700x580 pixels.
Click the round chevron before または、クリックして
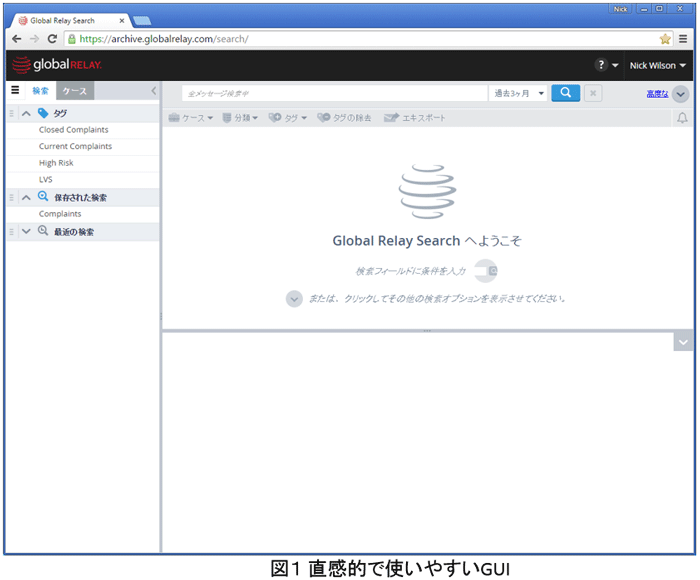[x=294, y=299]
